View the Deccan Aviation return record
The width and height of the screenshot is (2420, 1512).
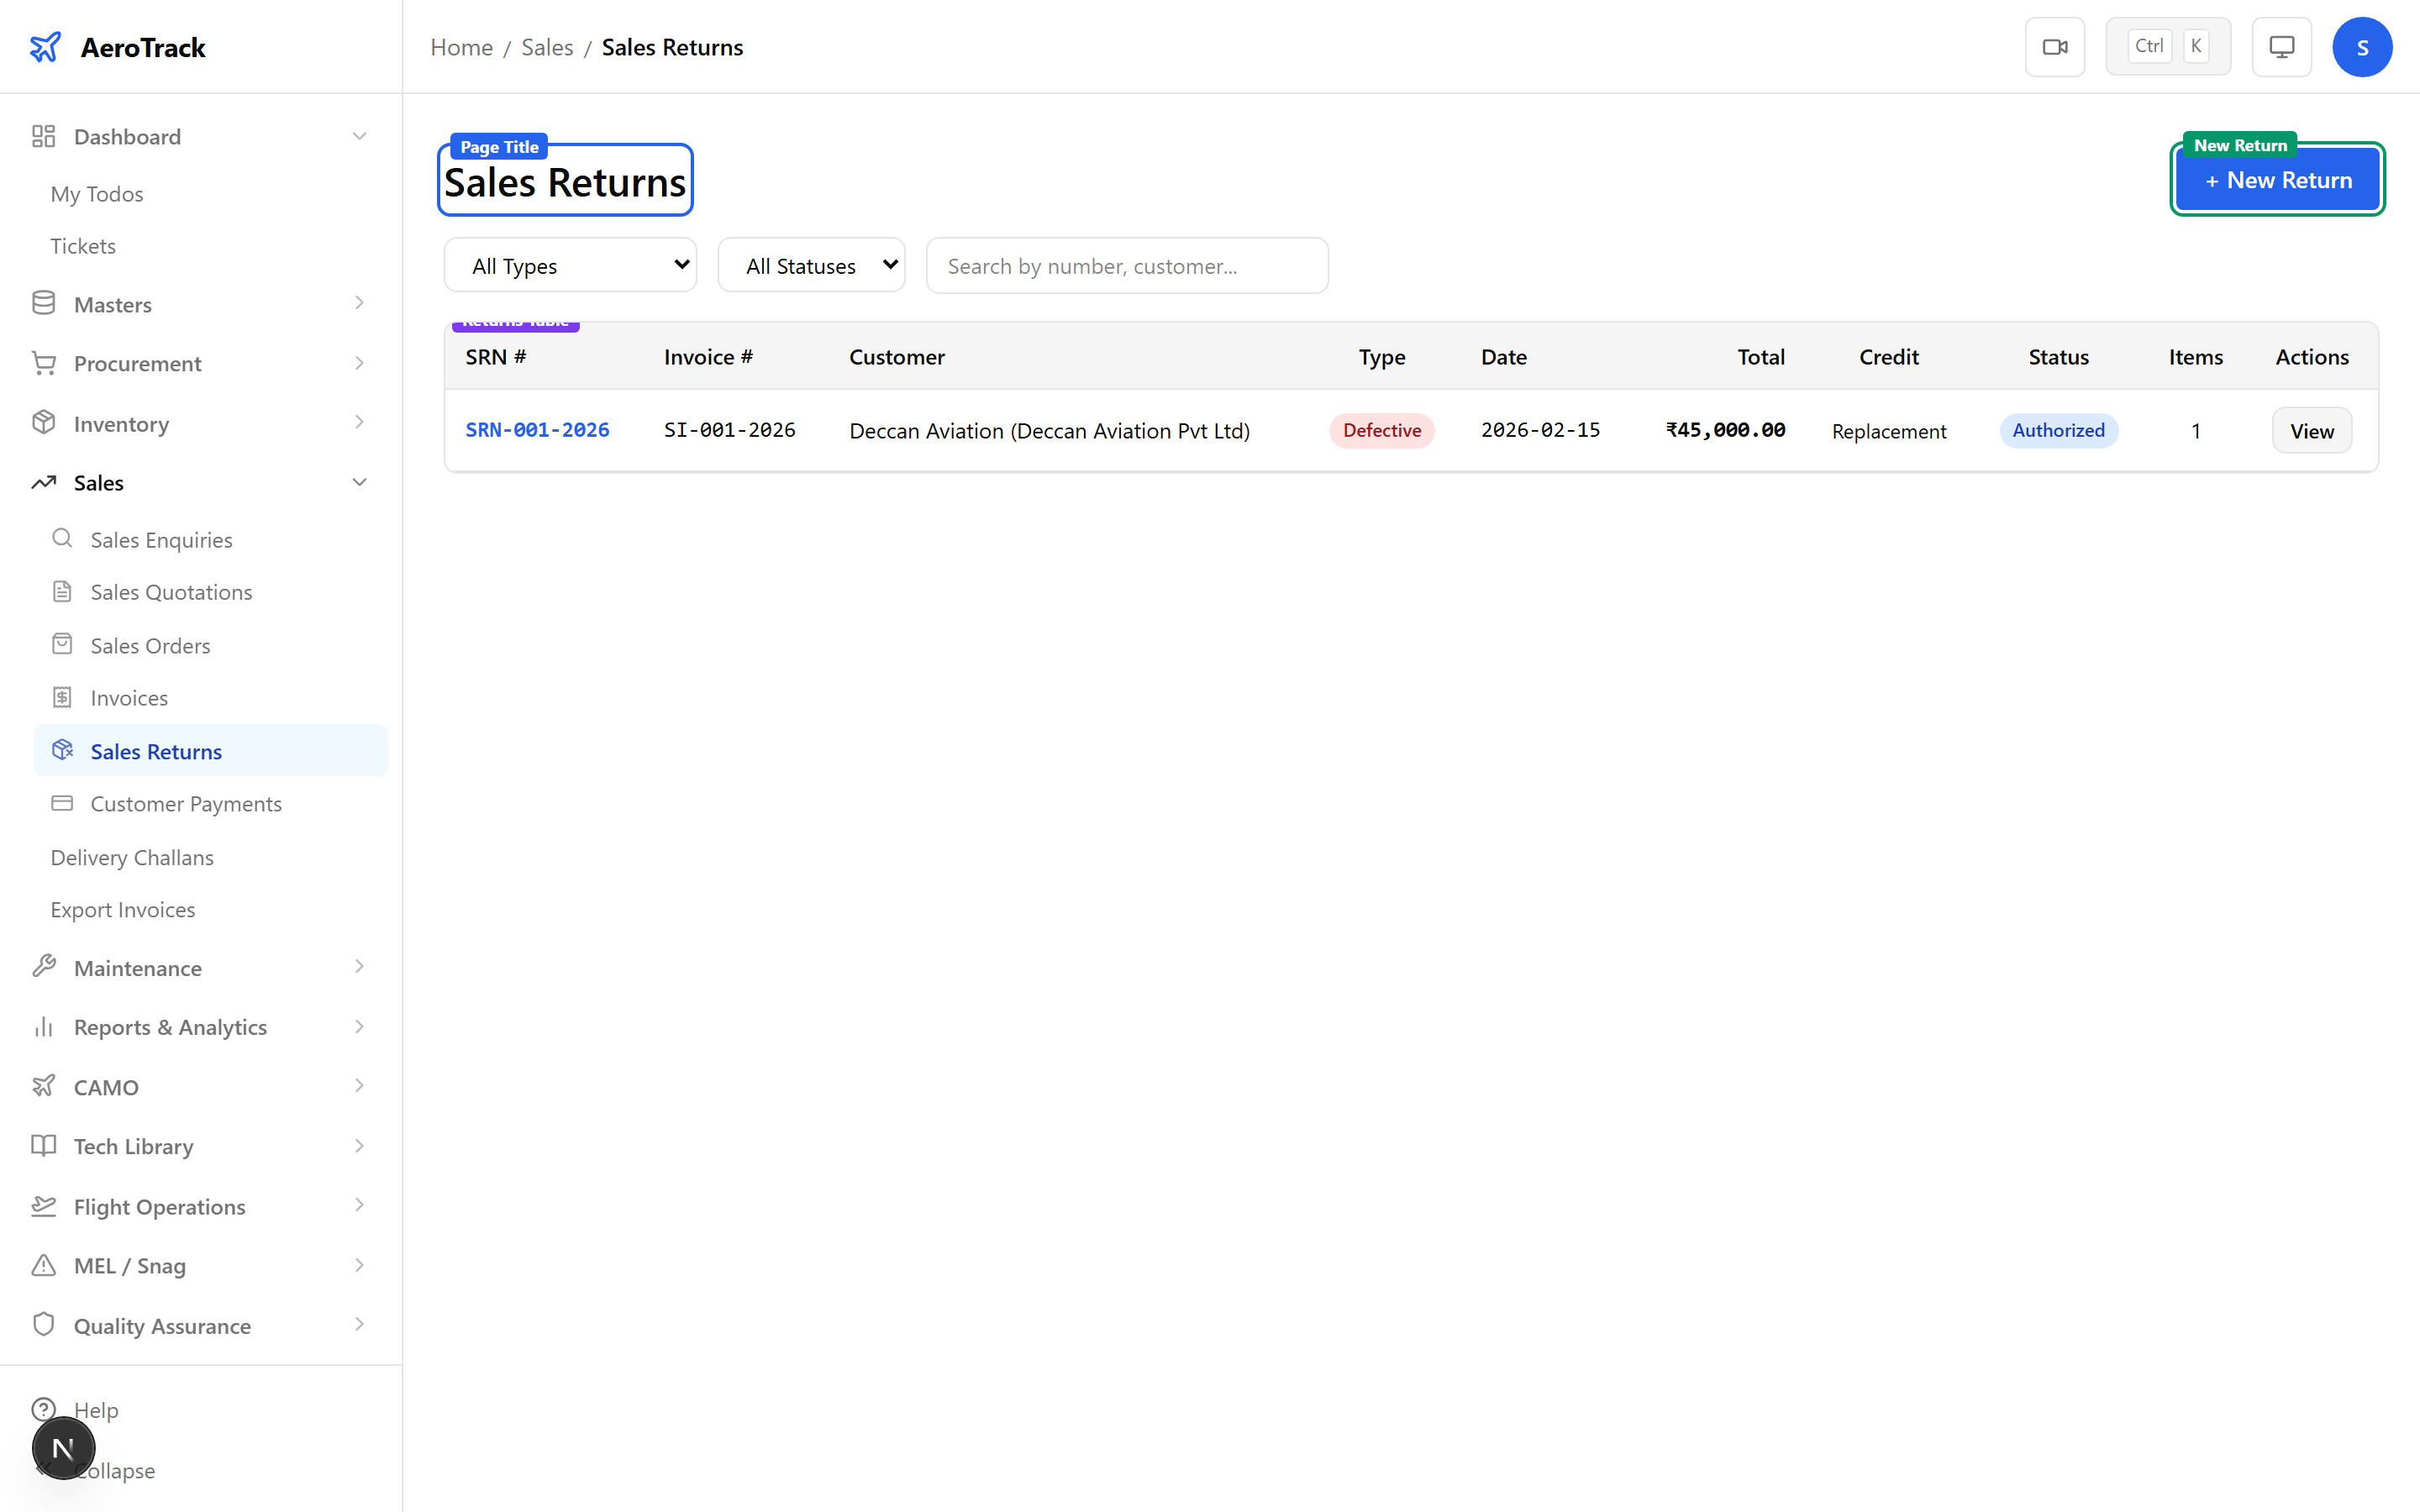coord(2312,430)
